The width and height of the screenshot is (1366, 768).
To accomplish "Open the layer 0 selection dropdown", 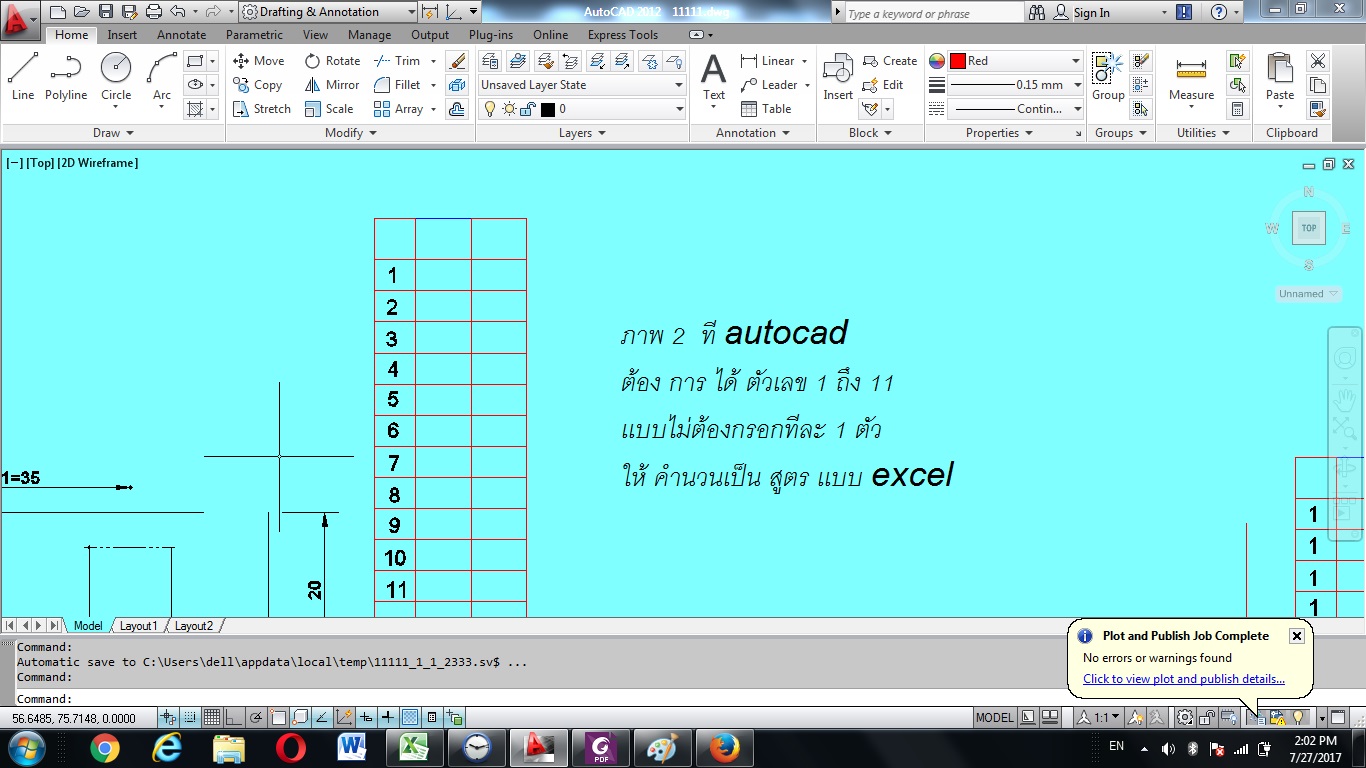I will click(x=582, y=109).
